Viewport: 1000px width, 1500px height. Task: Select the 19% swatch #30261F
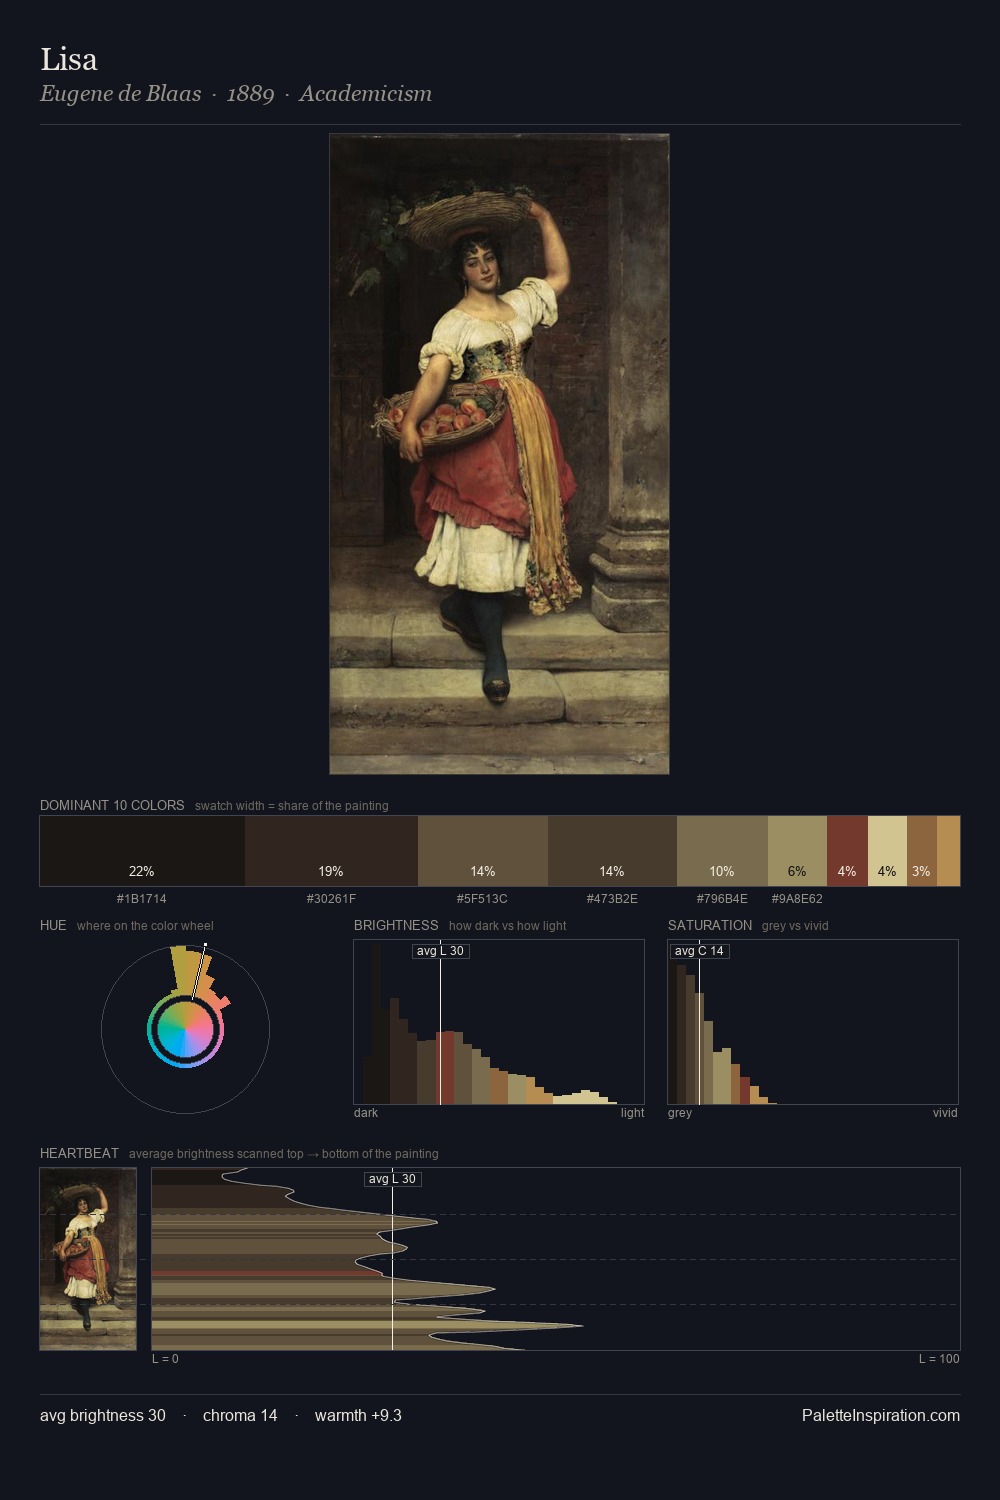(x=331, y=851)
